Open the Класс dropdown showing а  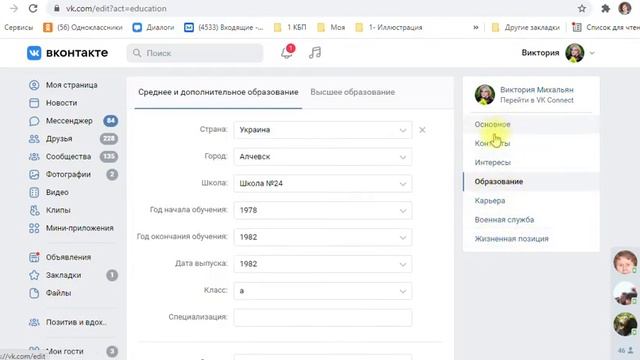click(323, 291)
